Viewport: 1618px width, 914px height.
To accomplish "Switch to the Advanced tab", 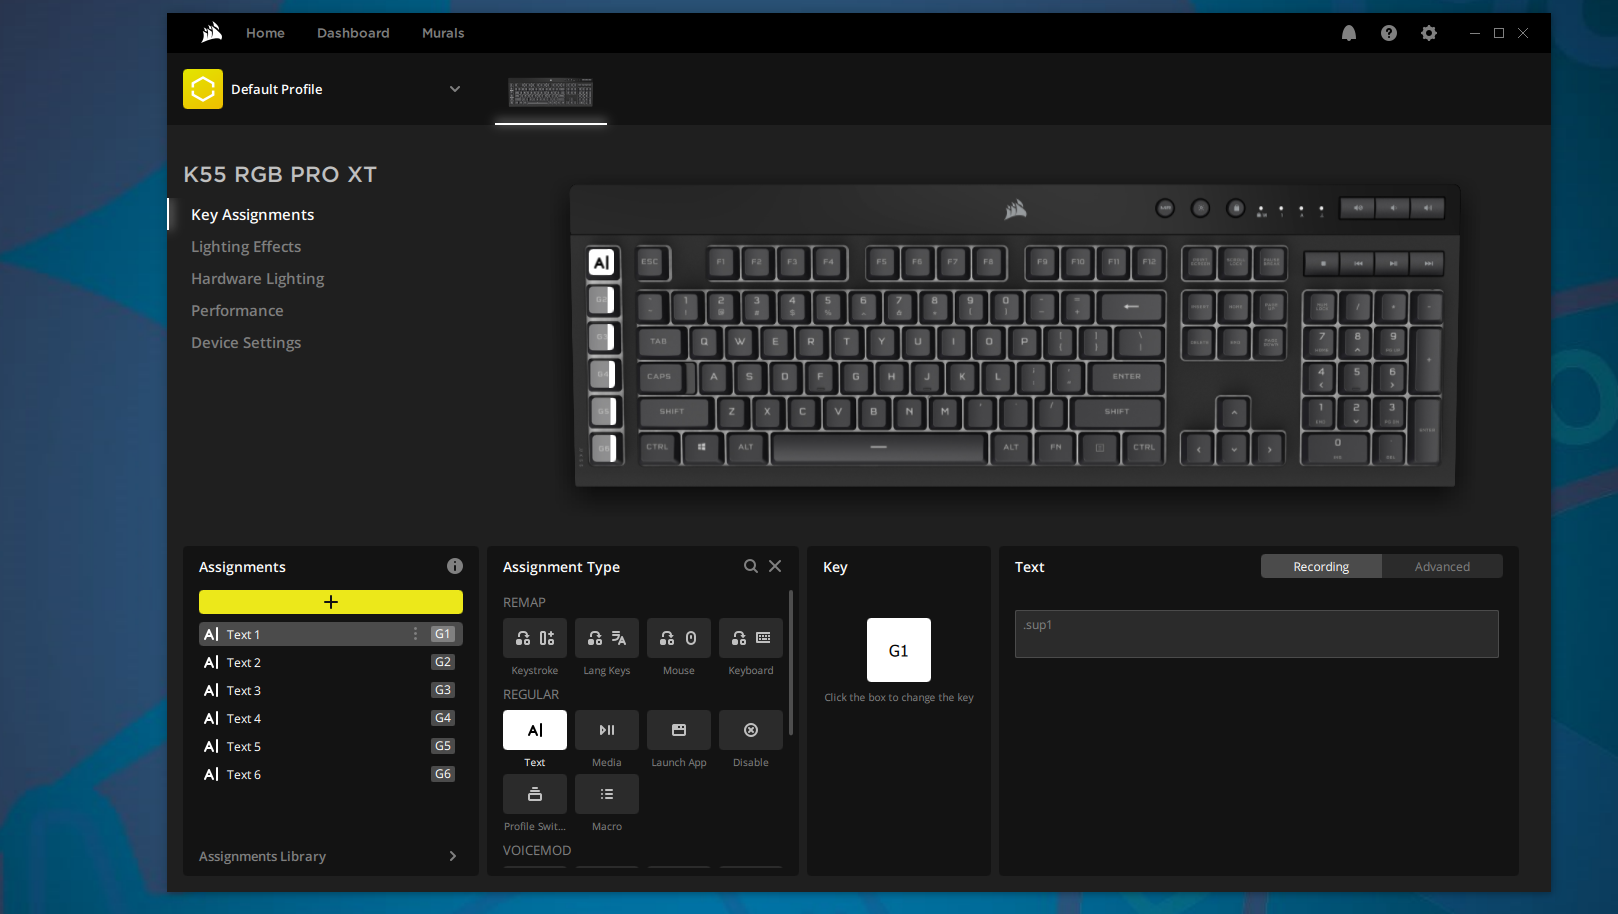I will tap(1442, 566).
